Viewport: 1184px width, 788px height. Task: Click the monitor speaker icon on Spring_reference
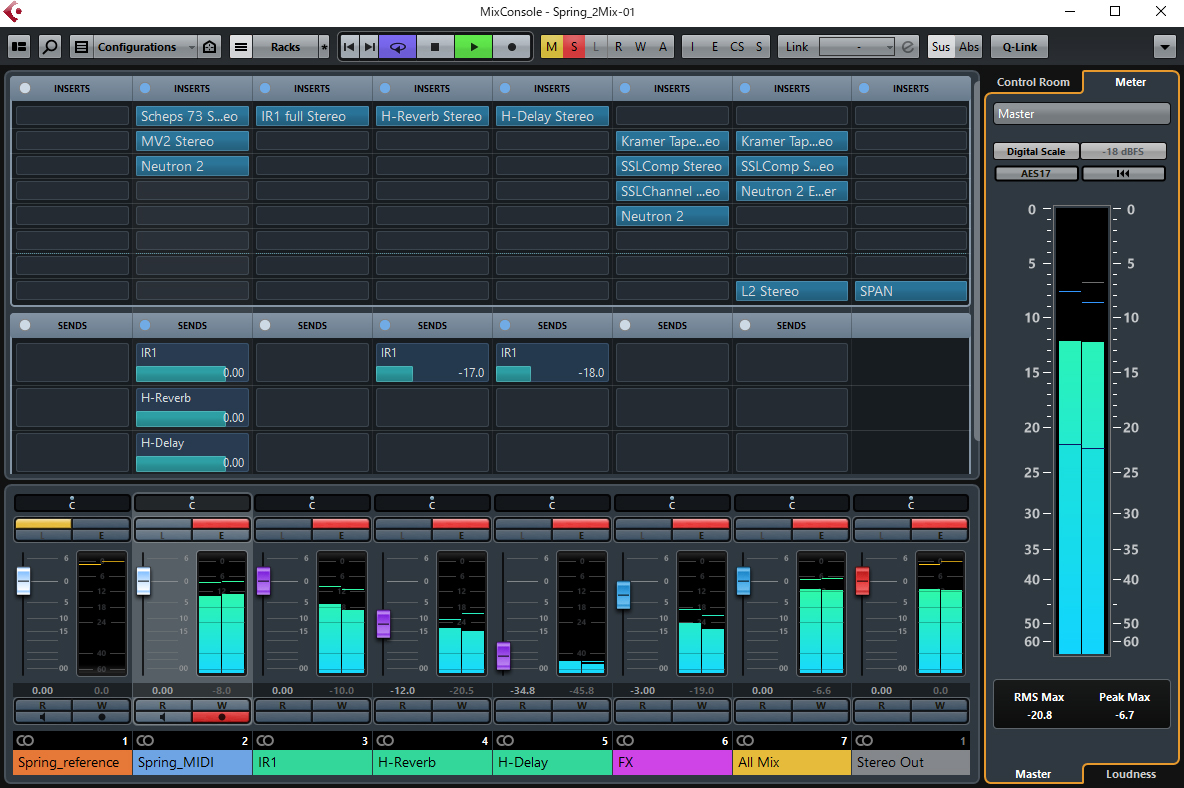click(43, 716)
